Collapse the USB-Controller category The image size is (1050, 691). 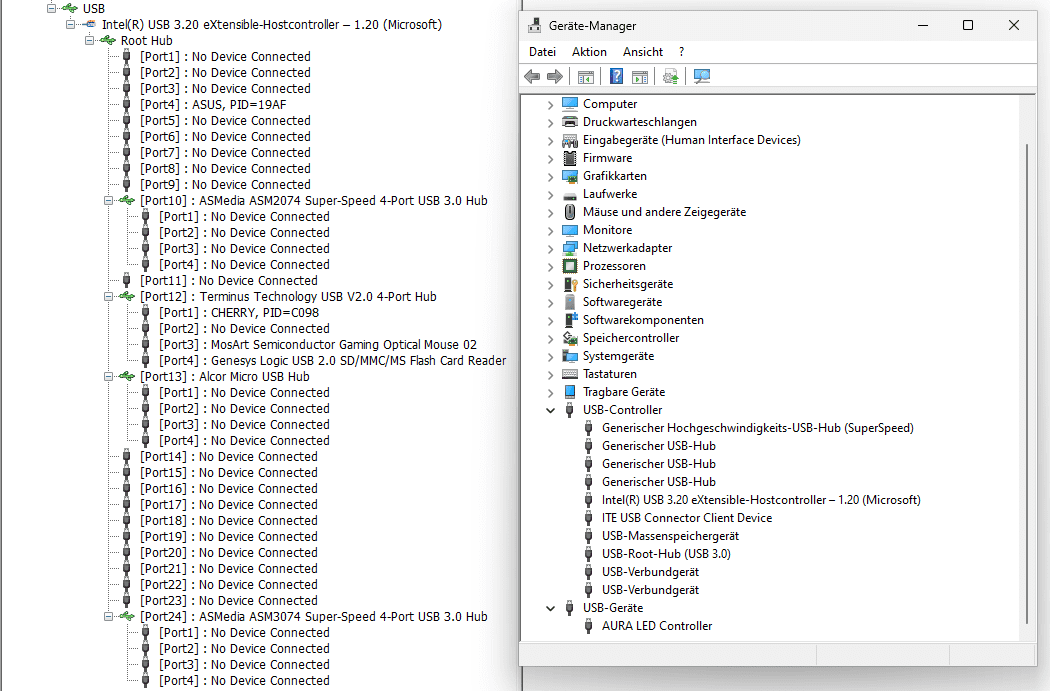[x=550, y=410]
